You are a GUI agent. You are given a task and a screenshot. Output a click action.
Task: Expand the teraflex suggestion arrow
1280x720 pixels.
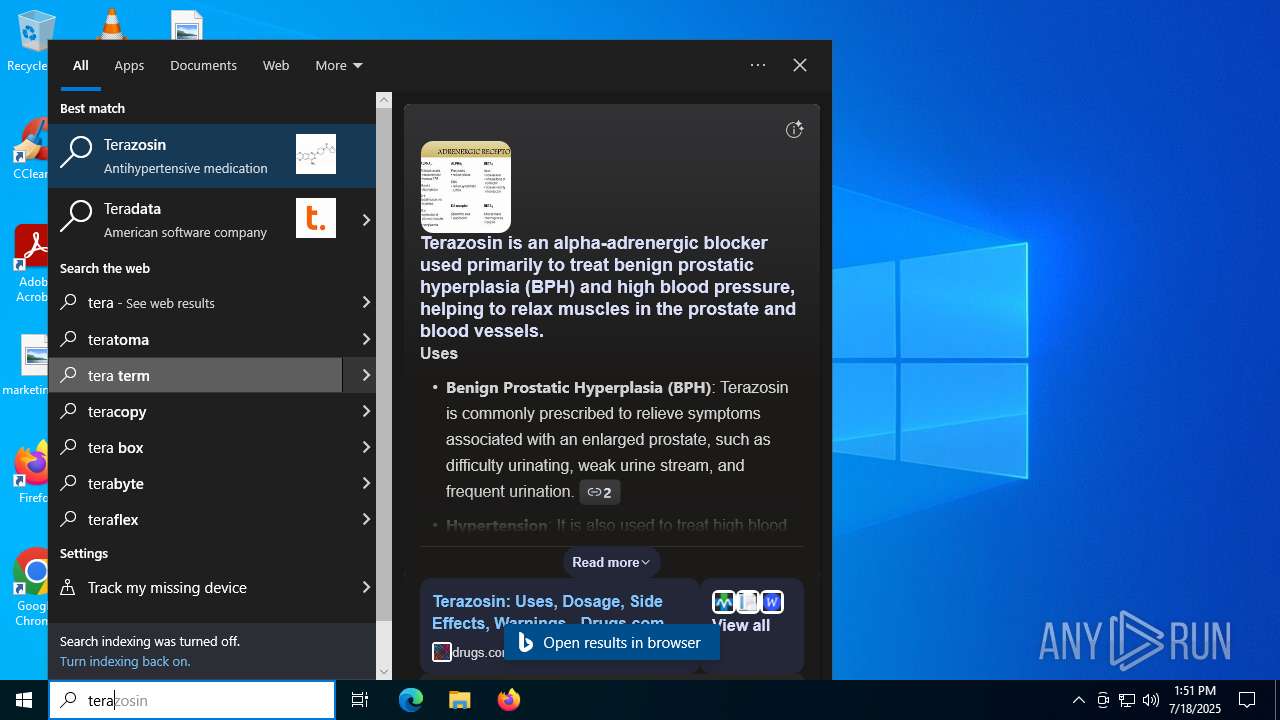(366, 519)
